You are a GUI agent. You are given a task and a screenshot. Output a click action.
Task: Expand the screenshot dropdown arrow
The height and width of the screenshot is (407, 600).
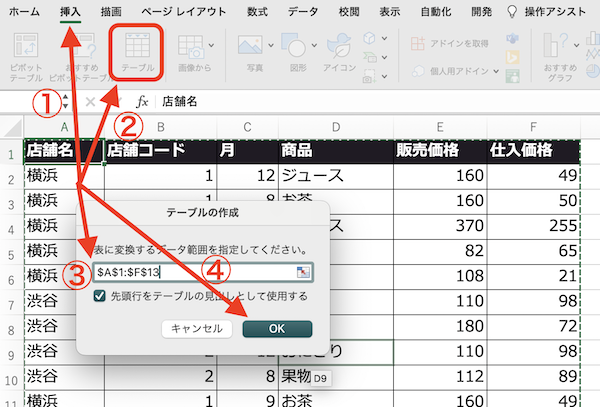pyautogui.click(x=385, y=77)
